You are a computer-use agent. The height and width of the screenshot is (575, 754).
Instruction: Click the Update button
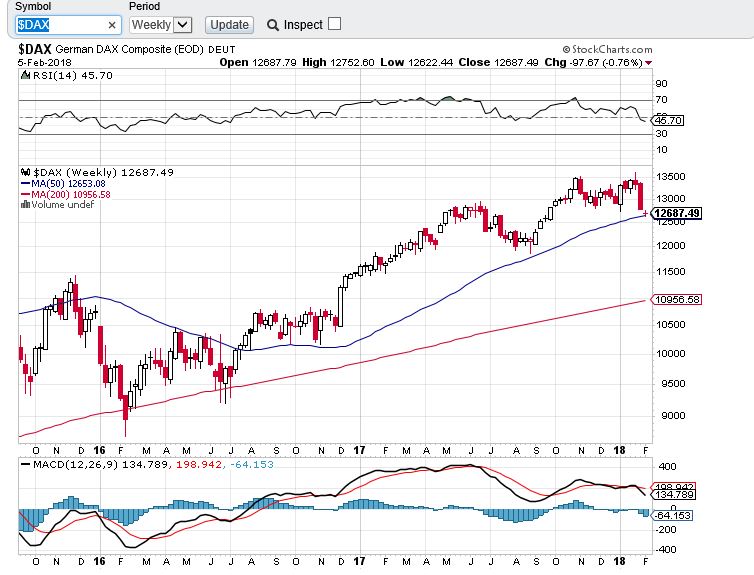(229, 25)
